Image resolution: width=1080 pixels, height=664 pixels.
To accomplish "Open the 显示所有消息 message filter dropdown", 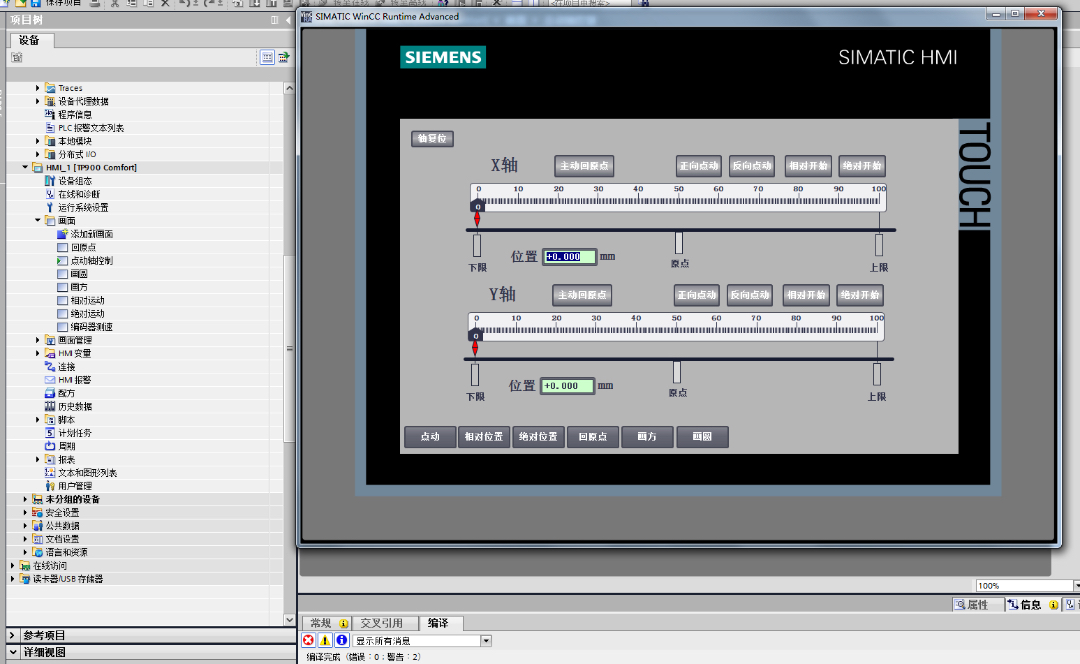I will [x=486, y=641].
